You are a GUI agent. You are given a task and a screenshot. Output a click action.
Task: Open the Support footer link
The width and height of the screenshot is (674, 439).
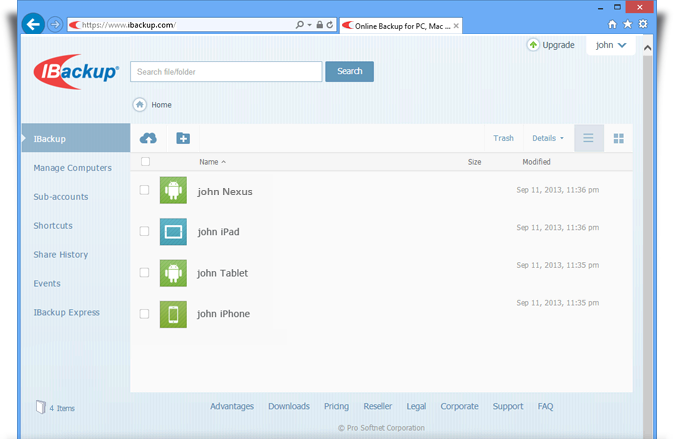508,406
